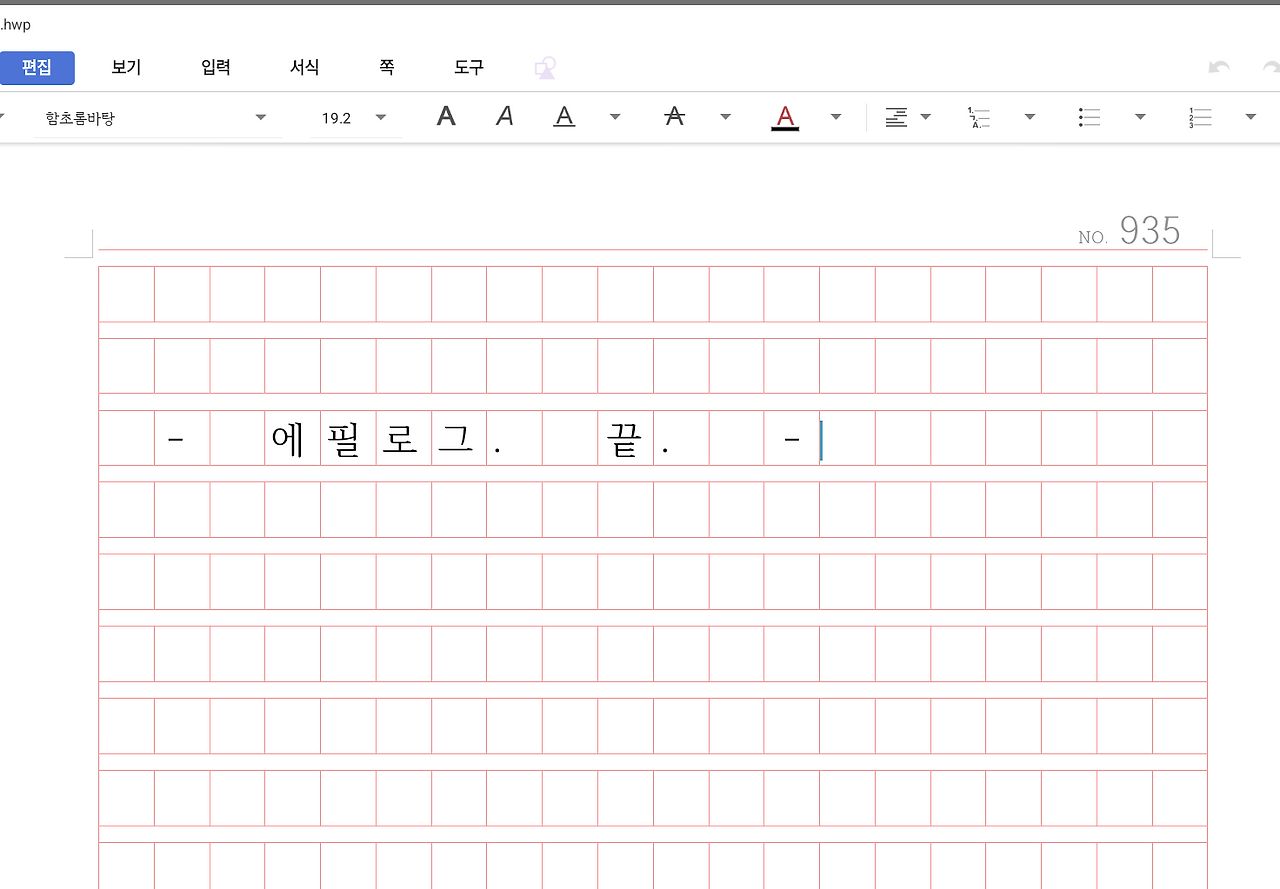Expand outline numbering dropdown arrow

pyautogui.click(x=1030, y=117)
